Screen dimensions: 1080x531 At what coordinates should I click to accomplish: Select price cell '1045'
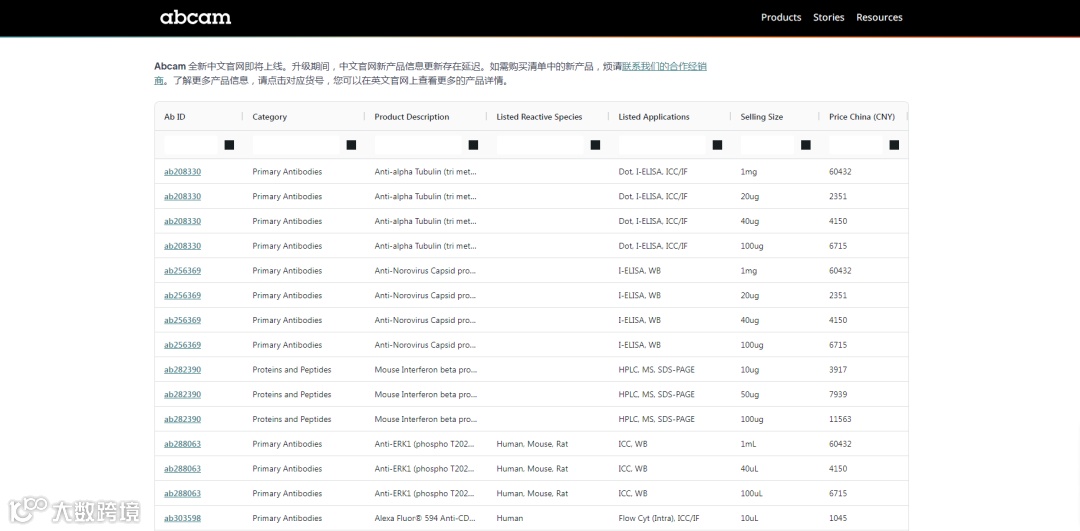coord(838,519)
